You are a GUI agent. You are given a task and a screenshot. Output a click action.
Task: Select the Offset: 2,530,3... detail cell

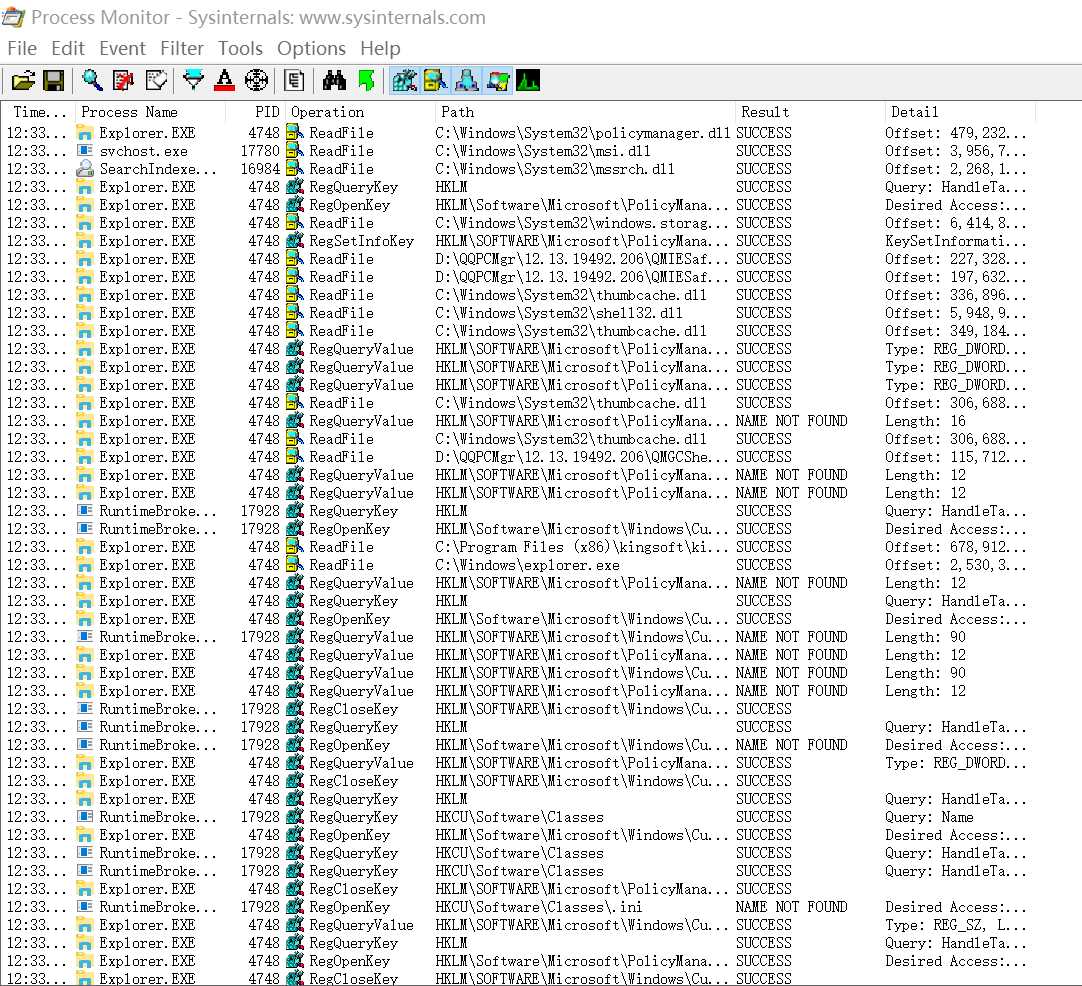click(x=956, y=565)
